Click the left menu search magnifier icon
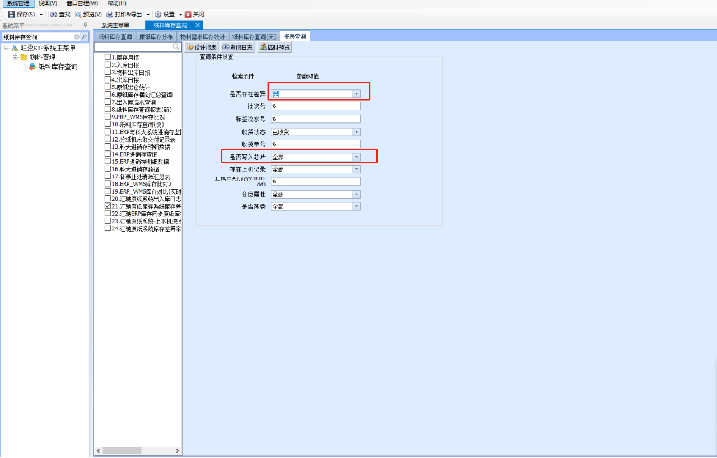717x458 pixels. (84, 37)
